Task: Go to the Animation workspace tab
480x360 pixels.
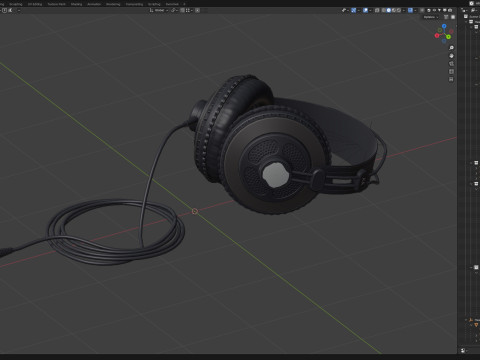Action: point(94,4)
